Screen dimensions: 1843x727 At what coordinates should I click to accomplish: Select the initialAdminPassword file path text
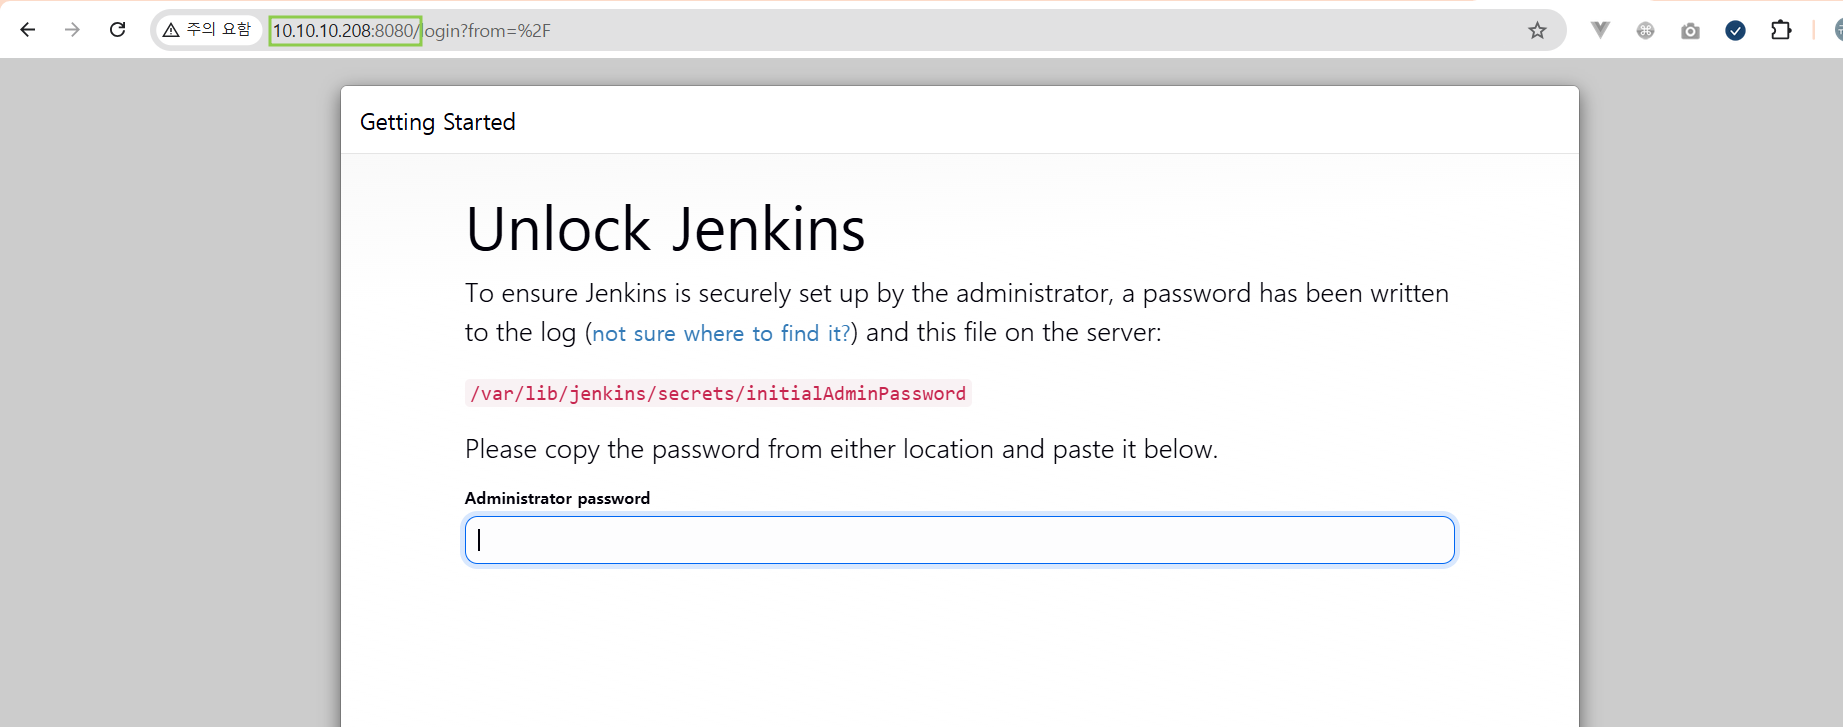tap(718, 393)
